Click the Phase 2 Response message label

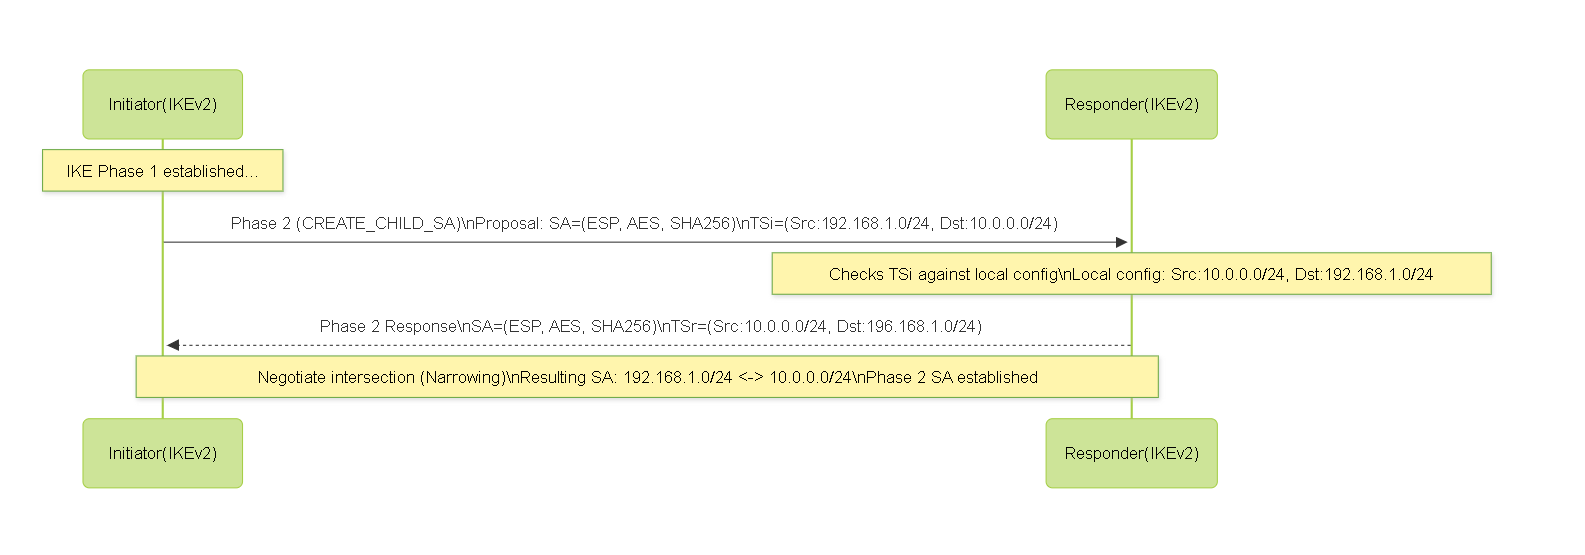point(650,326)
